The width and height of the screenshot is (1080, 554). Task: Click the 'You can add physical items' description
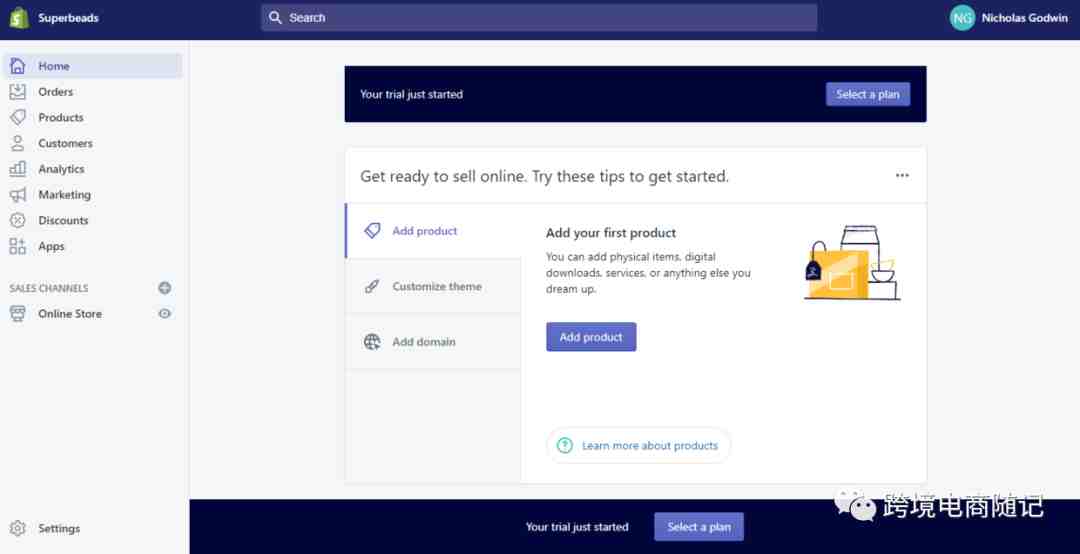tap(648, 273)
